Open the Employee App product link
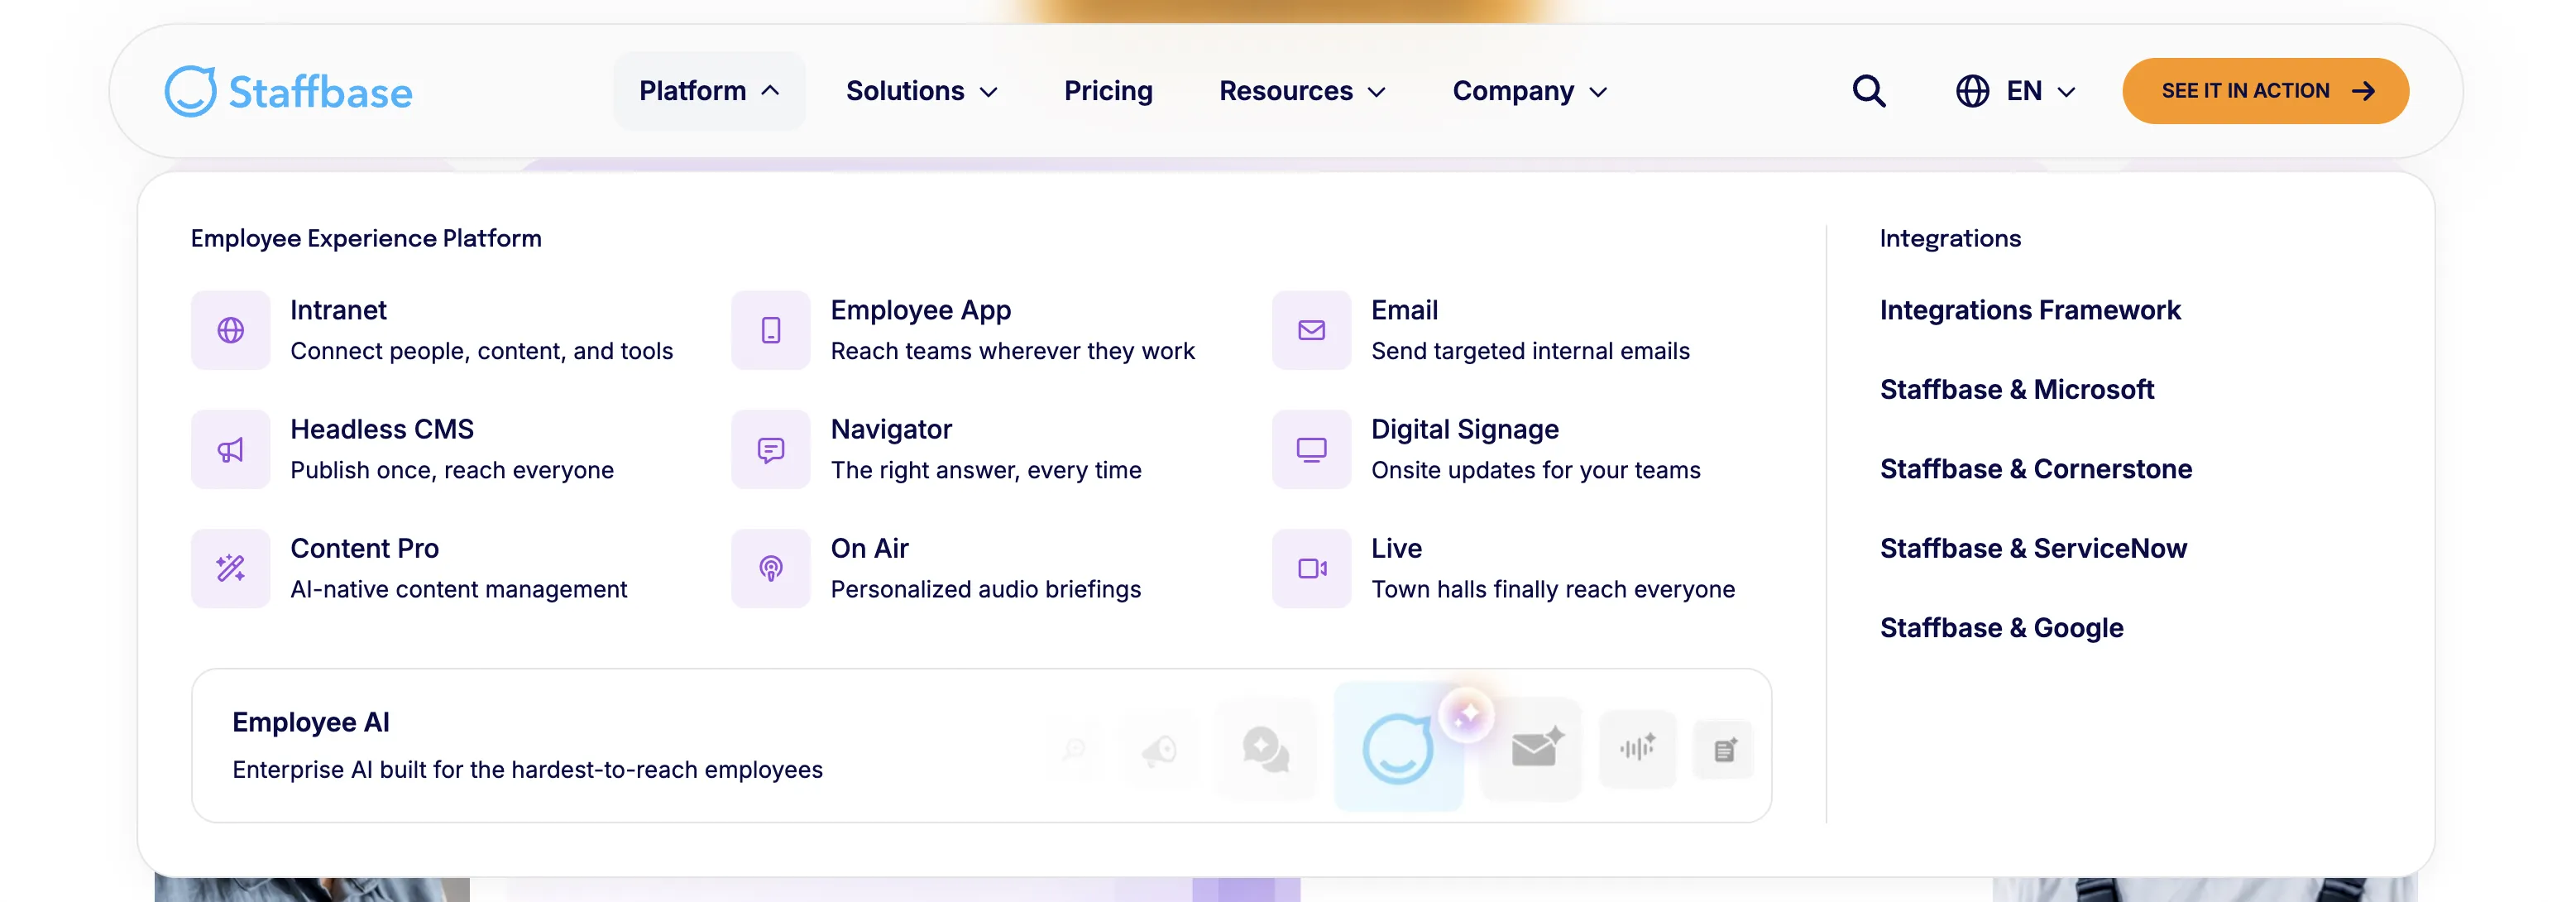Image resolution: width=2576 pixels, height=902 pixels. pos(921,310)
